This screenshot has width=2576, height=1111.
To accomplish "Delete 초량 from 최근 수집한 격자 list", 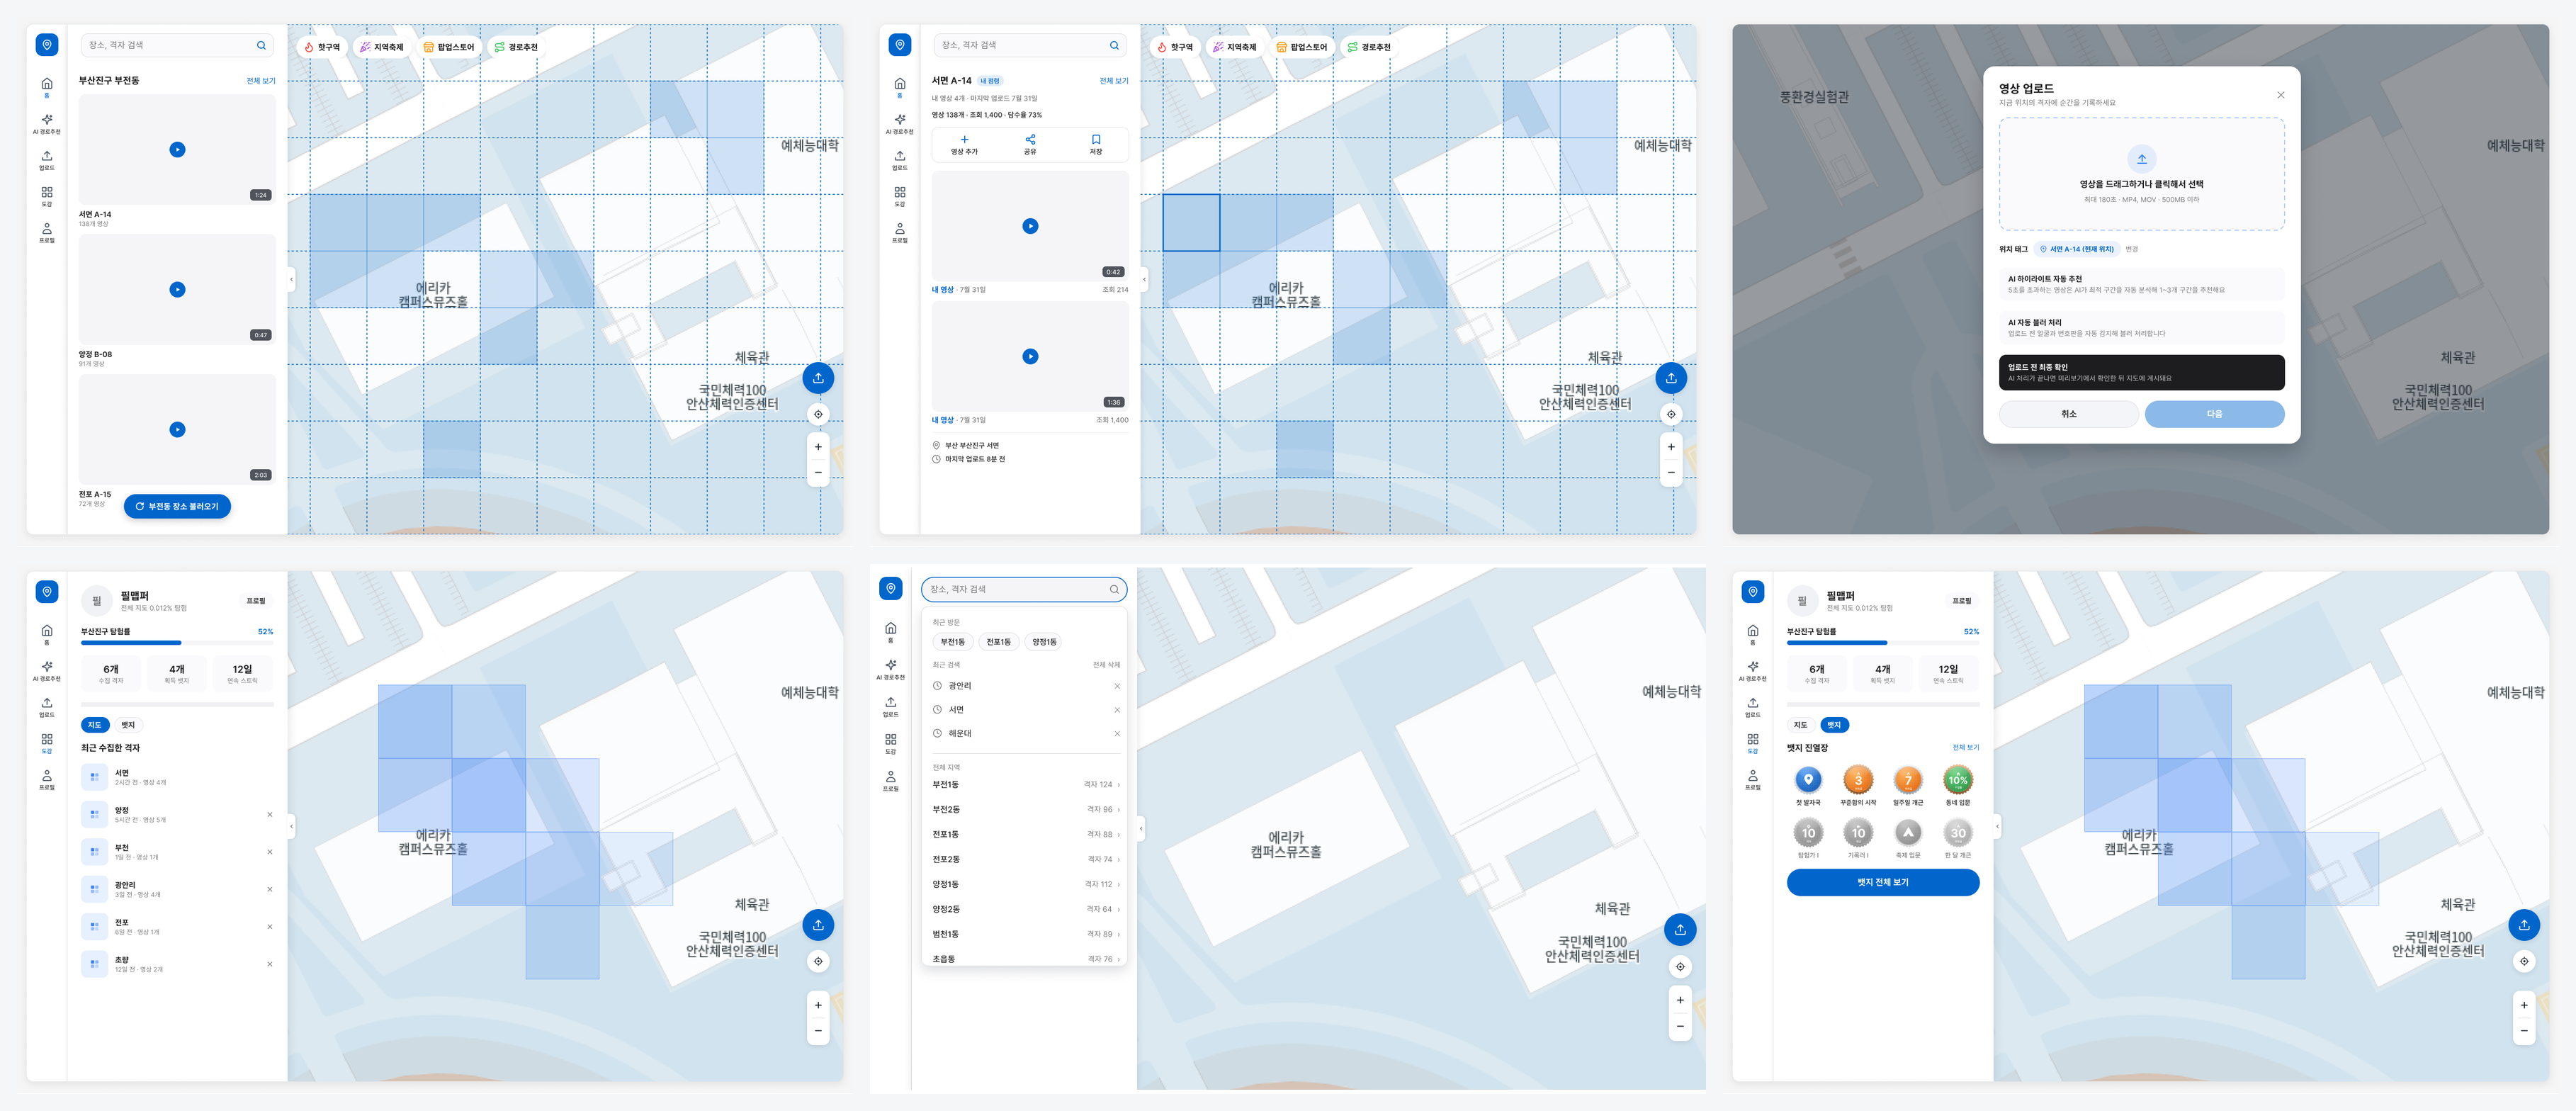I will [270, 964].
